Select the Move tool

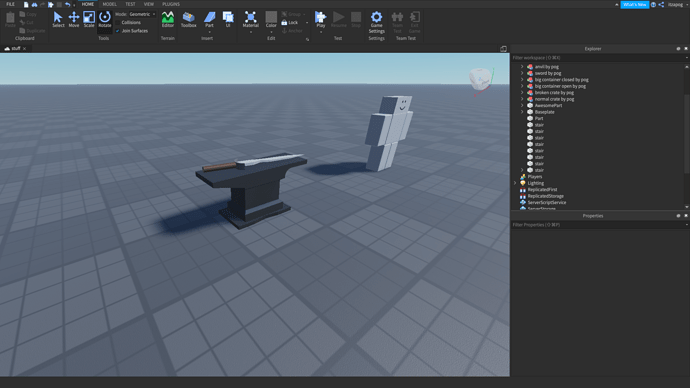(x=73, y=19)
